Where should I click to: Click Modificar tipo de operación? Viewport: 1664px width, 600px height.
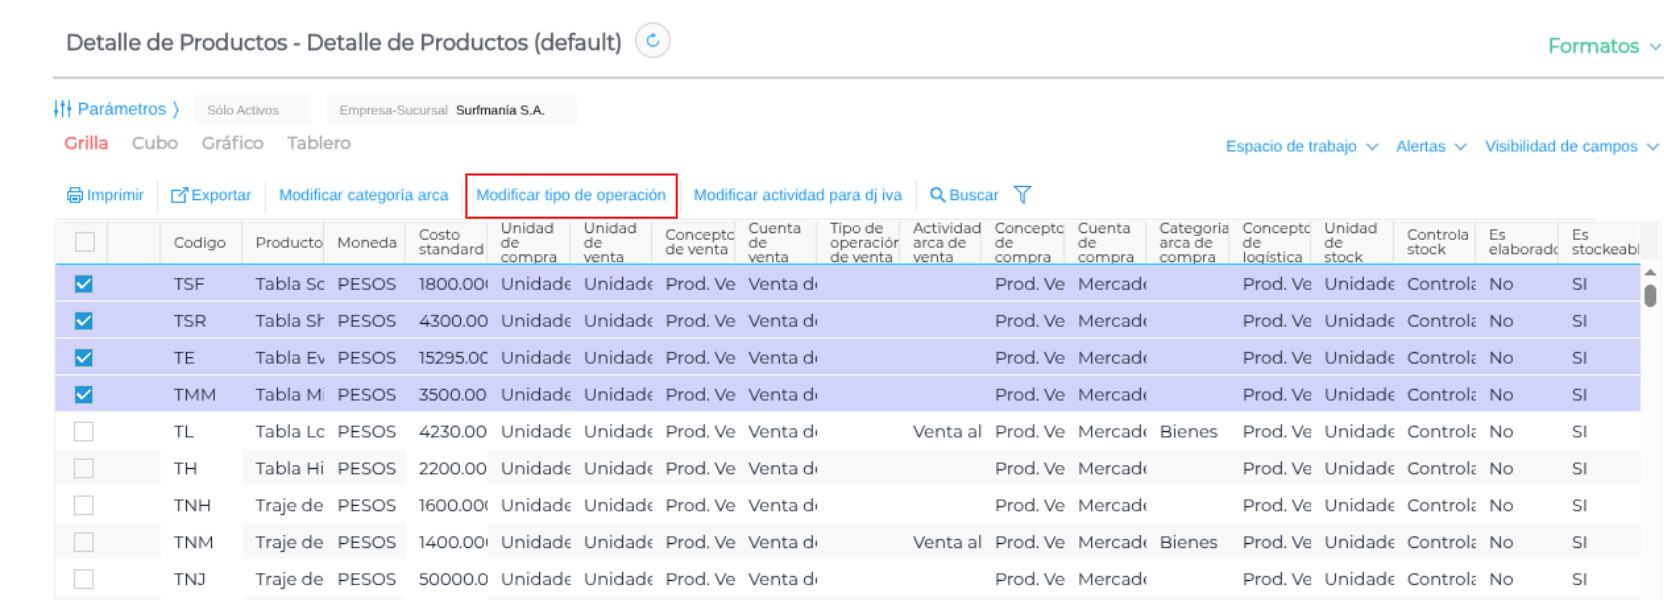point(571,195)
